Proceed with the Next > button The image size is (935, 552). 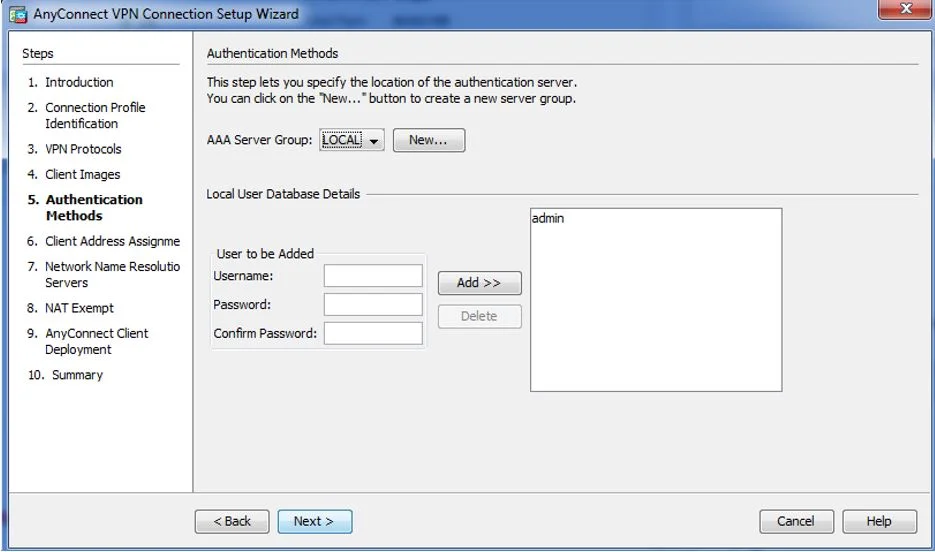pyautogui.click(x=314, y=521)
